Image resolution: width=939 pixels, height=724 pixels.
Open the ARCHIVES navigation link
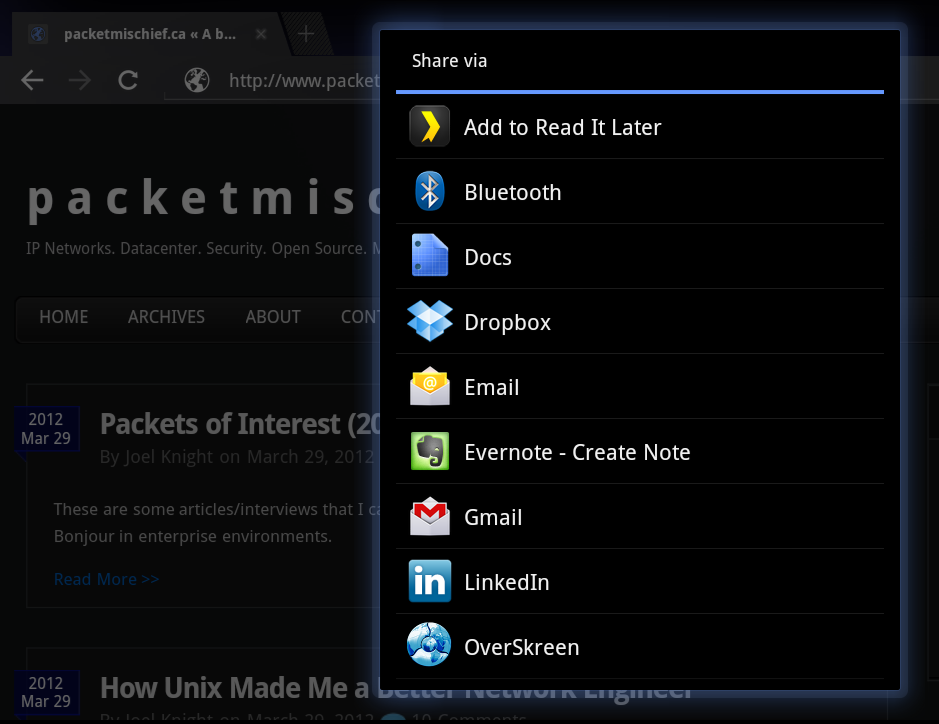pyautogui.click(x=166, y=317)
